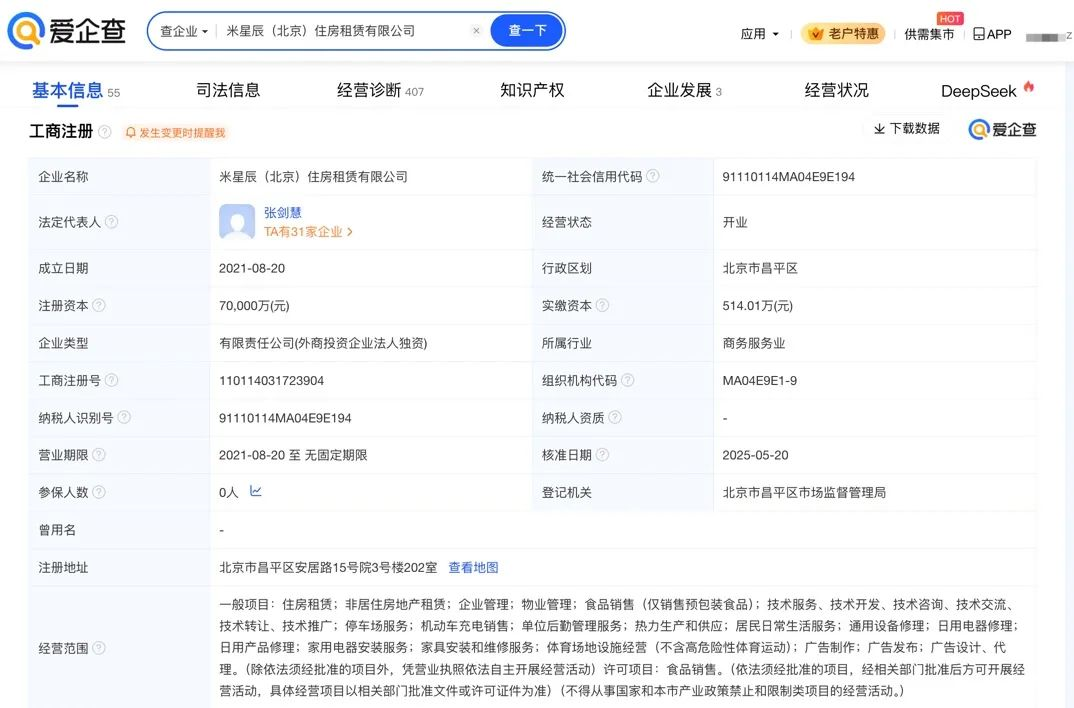Click the 老户特惠 promotion button
1074x708 pixels.
(x=843, y=34)
